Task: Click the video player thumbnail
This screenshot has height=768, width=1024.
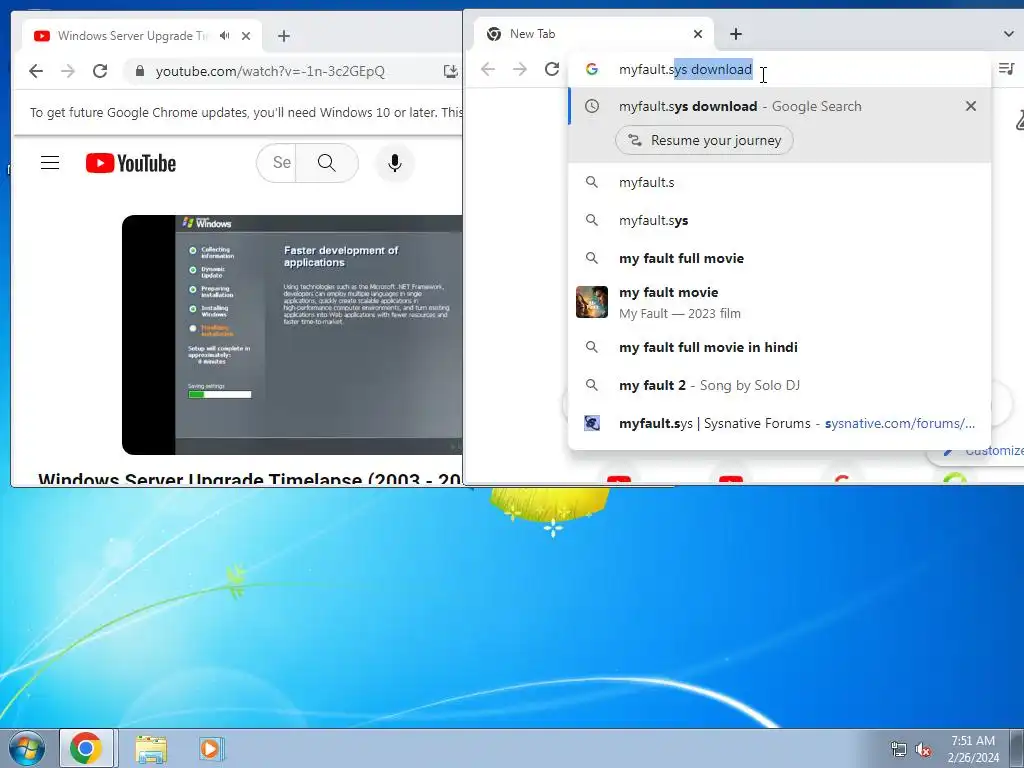Action: (292, 334)
